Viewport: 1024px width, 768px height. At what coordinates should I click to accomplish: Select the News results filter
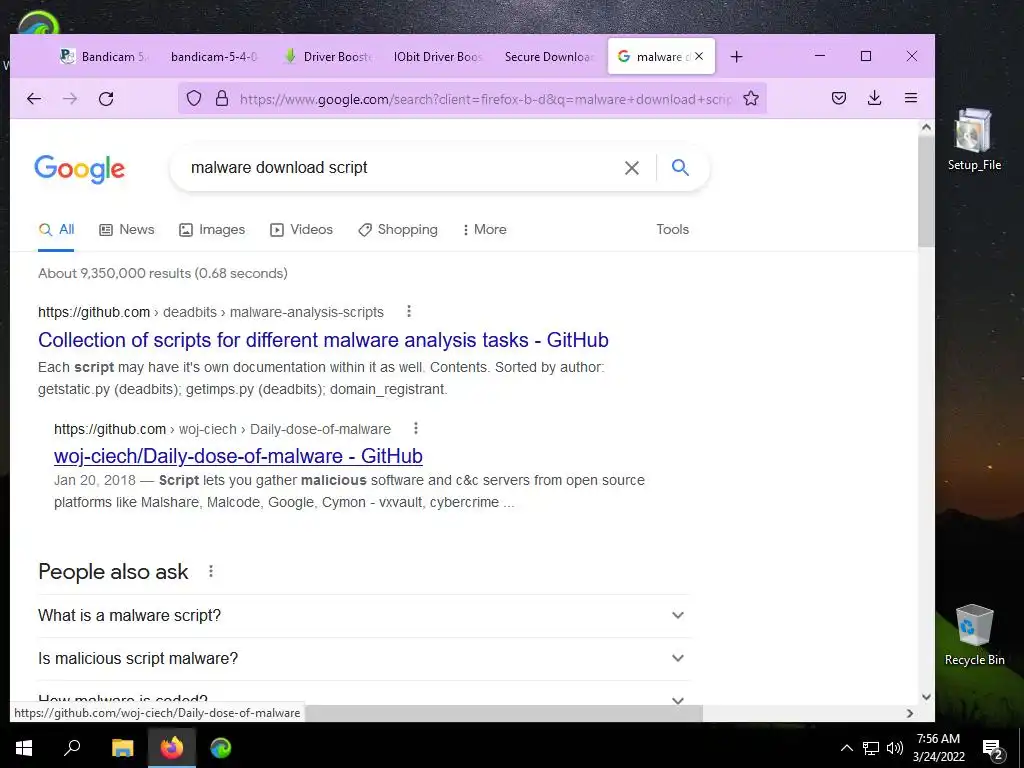click(x=127, y=229)
